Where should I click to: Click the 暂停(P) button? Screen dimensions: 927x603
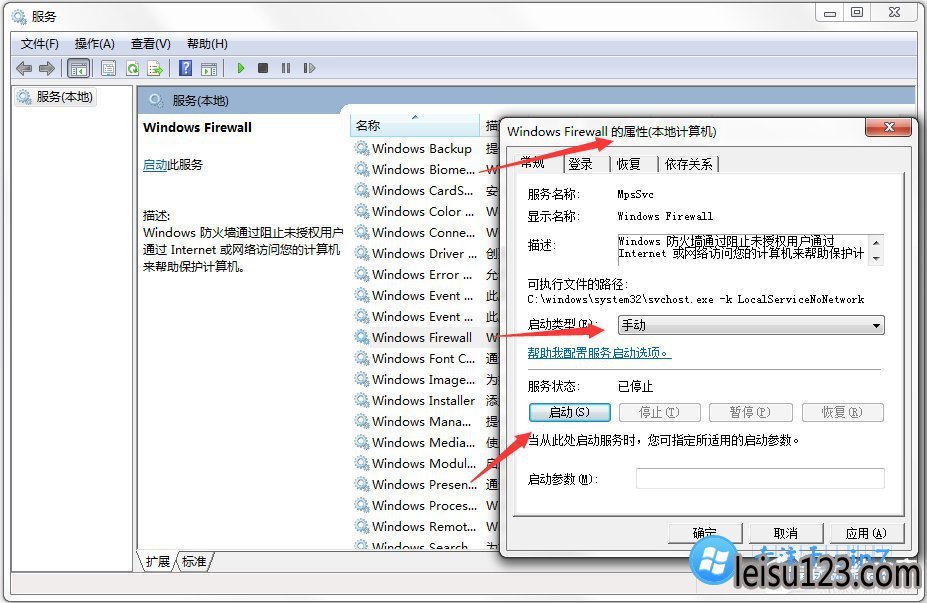click(750, 412)
